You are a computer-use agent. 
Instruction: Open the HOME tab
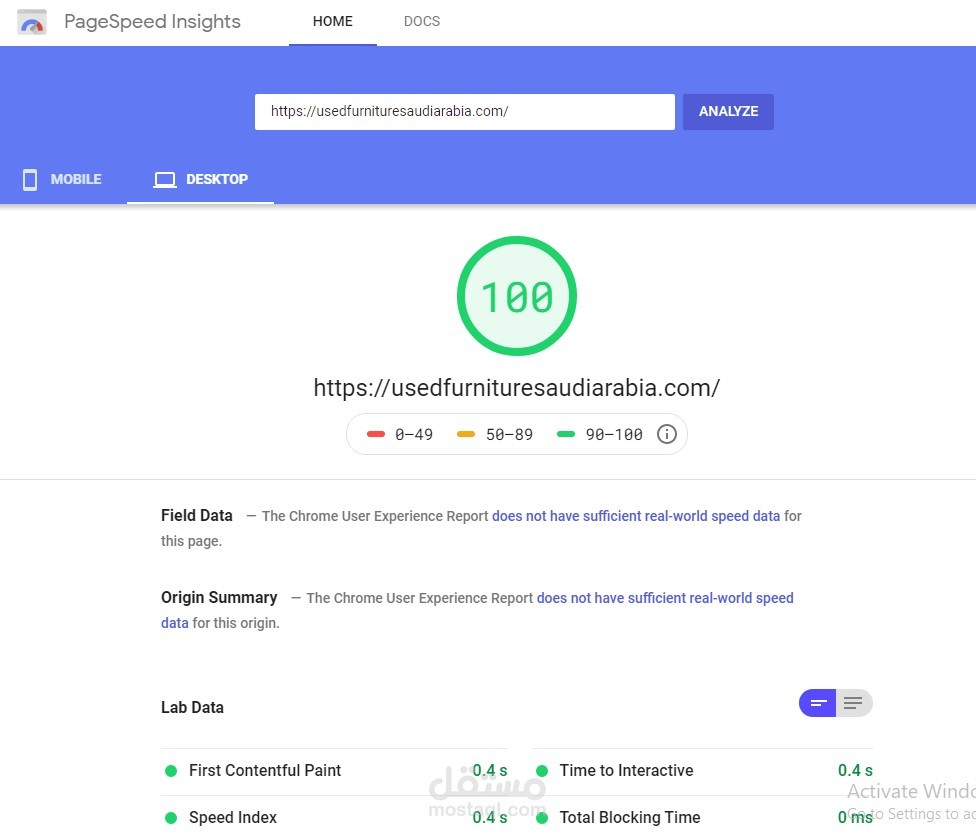(332, 22)
